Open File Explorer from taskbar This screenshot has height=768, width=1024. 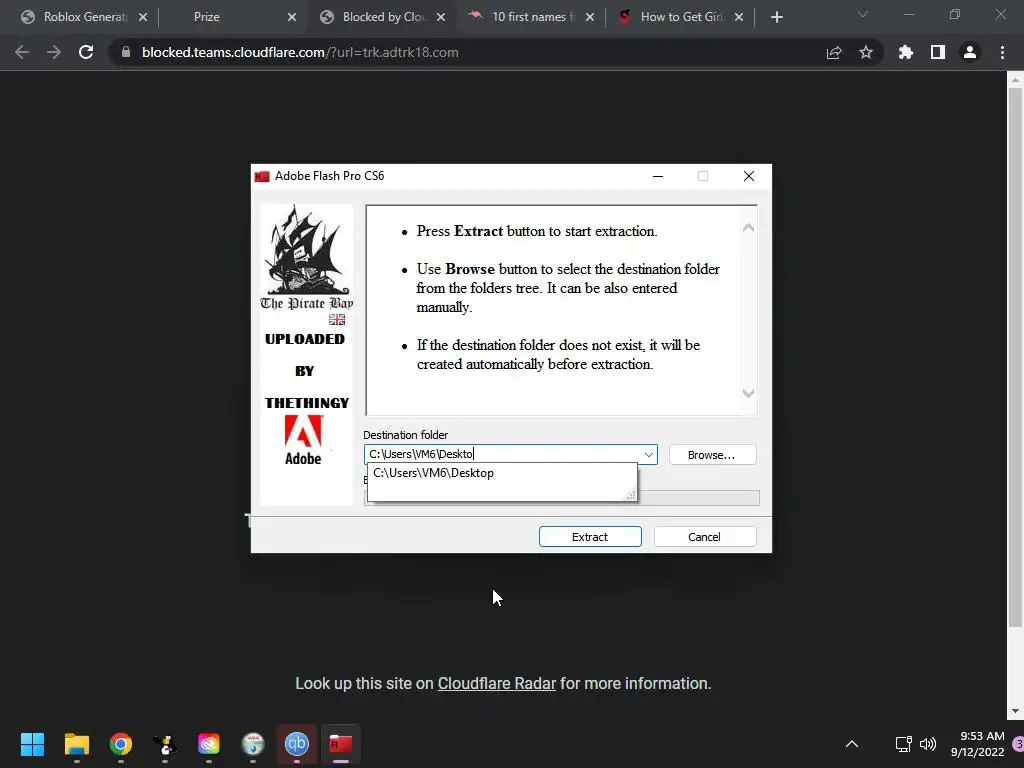(76, 744)
